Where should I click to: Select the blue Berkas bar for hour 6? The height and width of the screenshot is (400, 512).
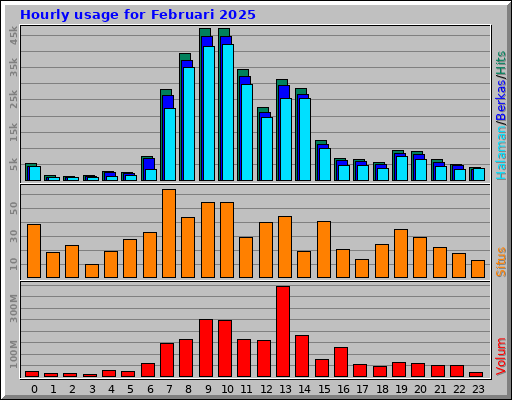(149, 164)
